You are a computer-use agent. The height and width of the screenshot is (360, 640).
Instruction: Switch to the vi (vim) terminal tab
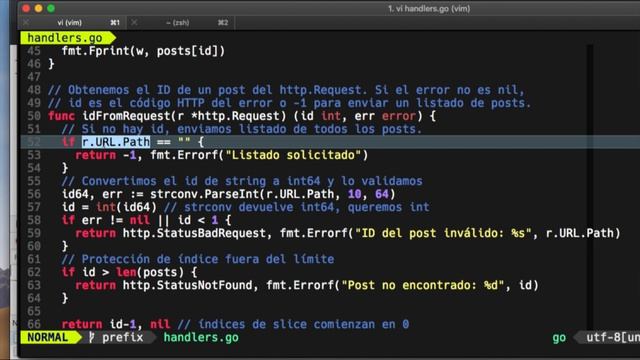coord(69,22)
